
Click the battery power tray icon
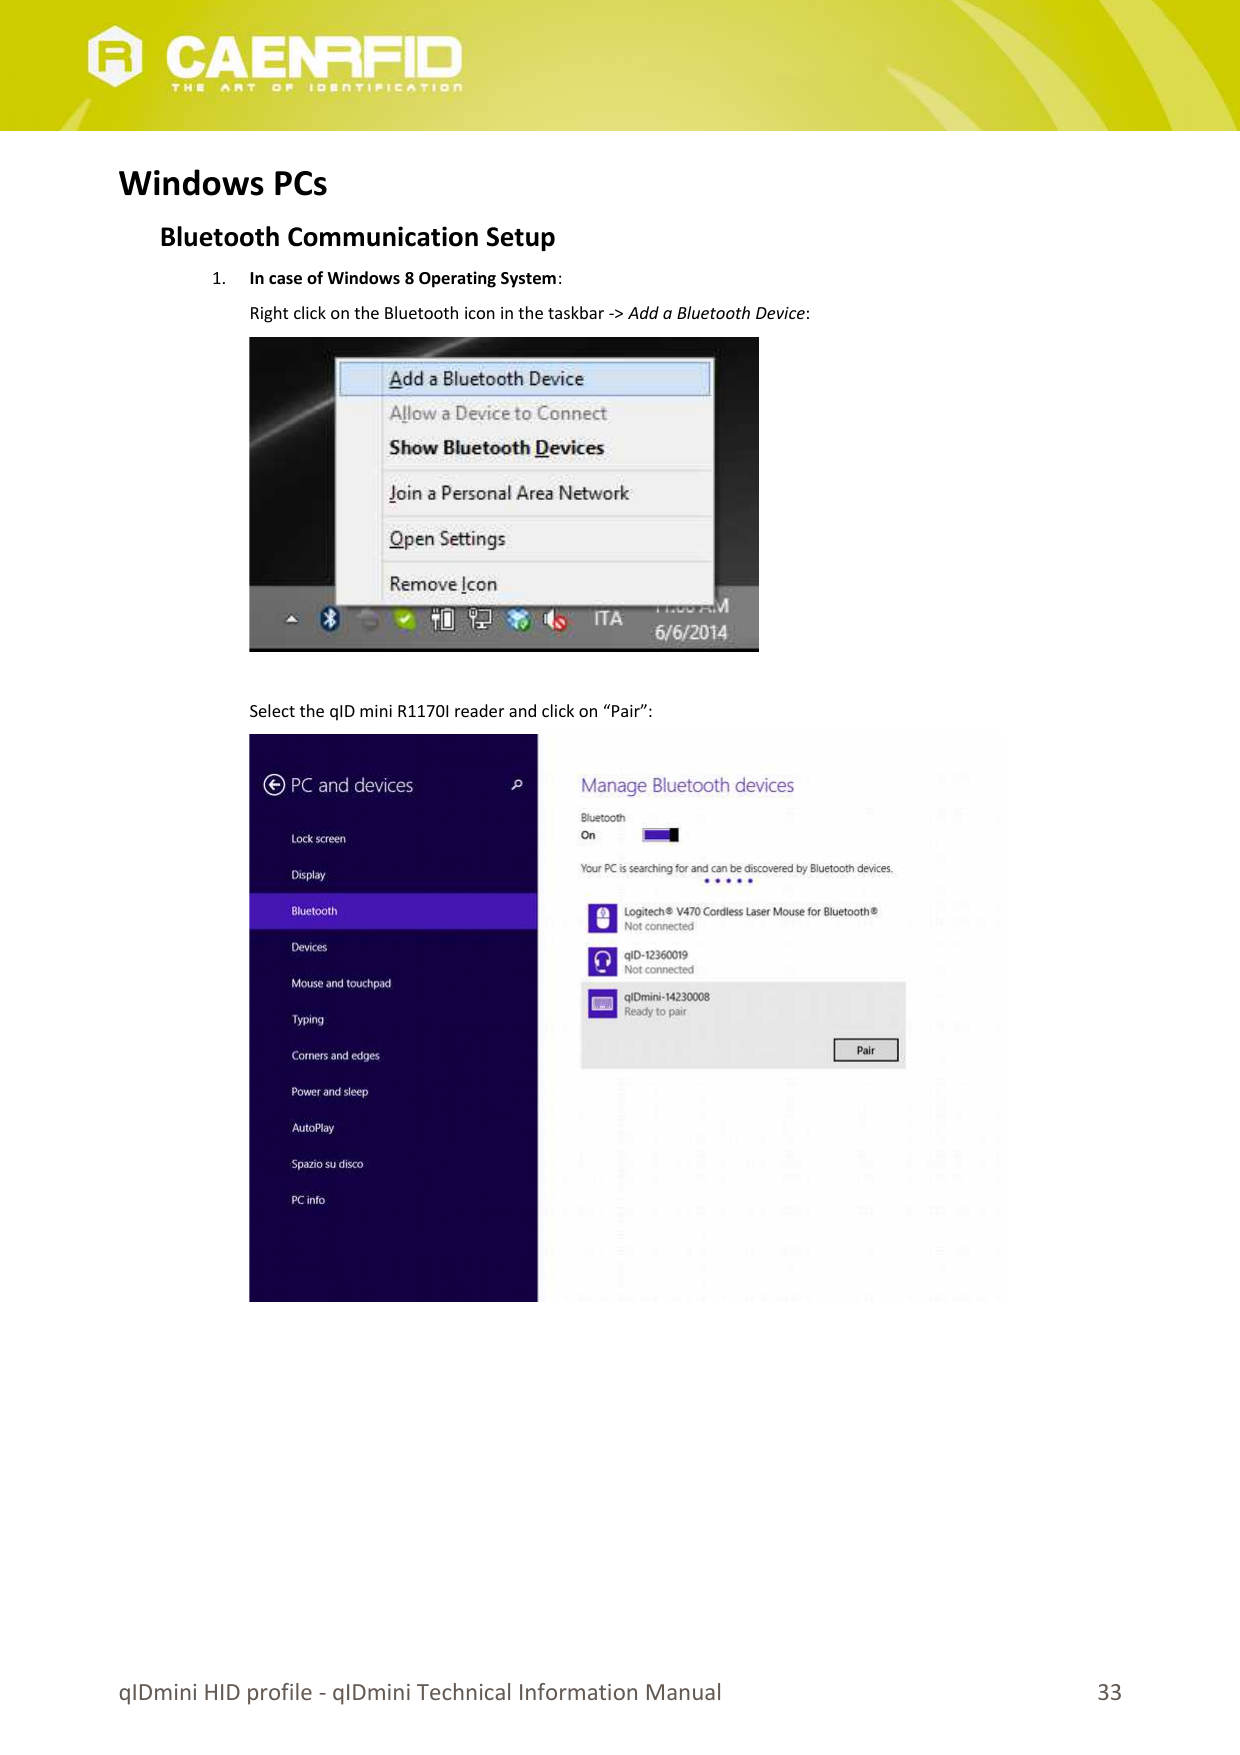coord(442,620)
